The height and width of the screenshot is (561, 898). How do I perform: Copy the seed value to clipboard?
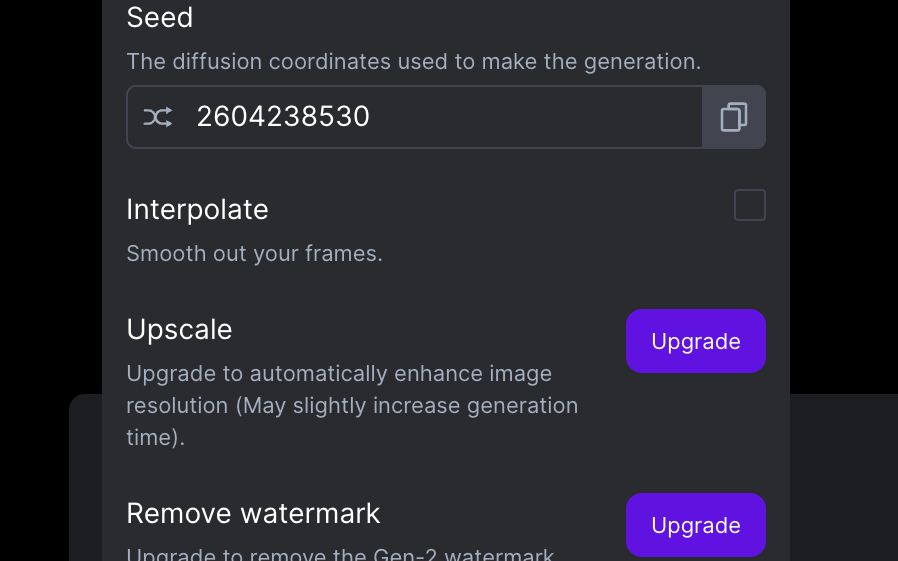[x=734, y=117]
